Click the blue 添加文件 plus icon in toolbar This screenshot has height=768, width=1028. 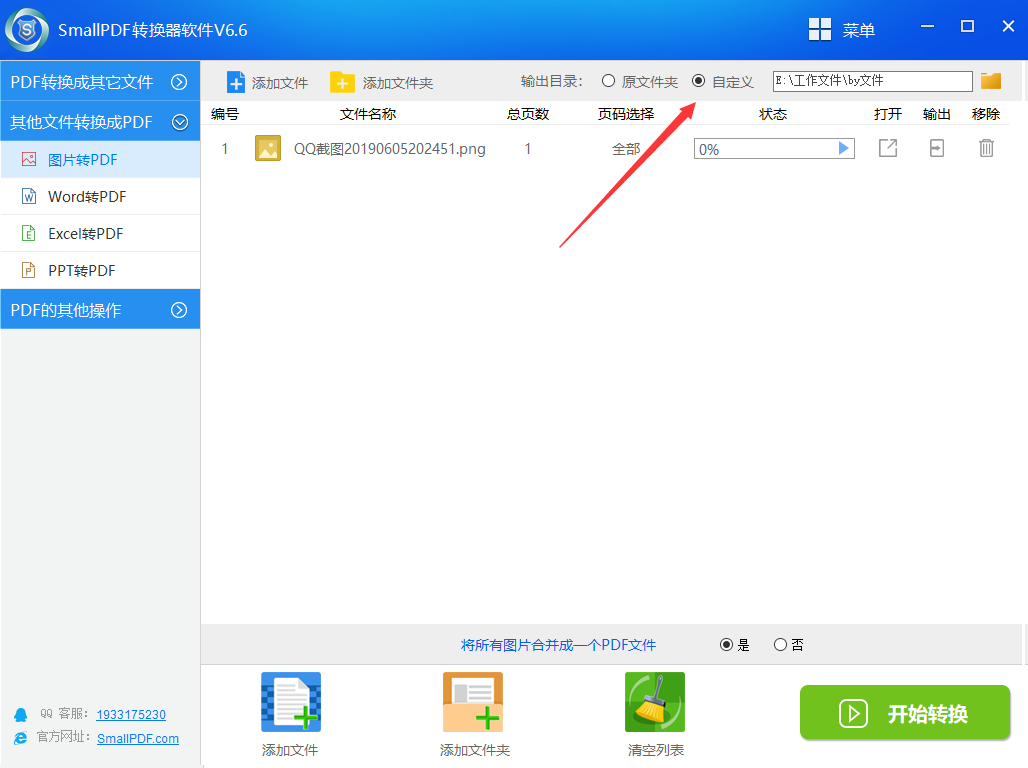pos(235,82)
